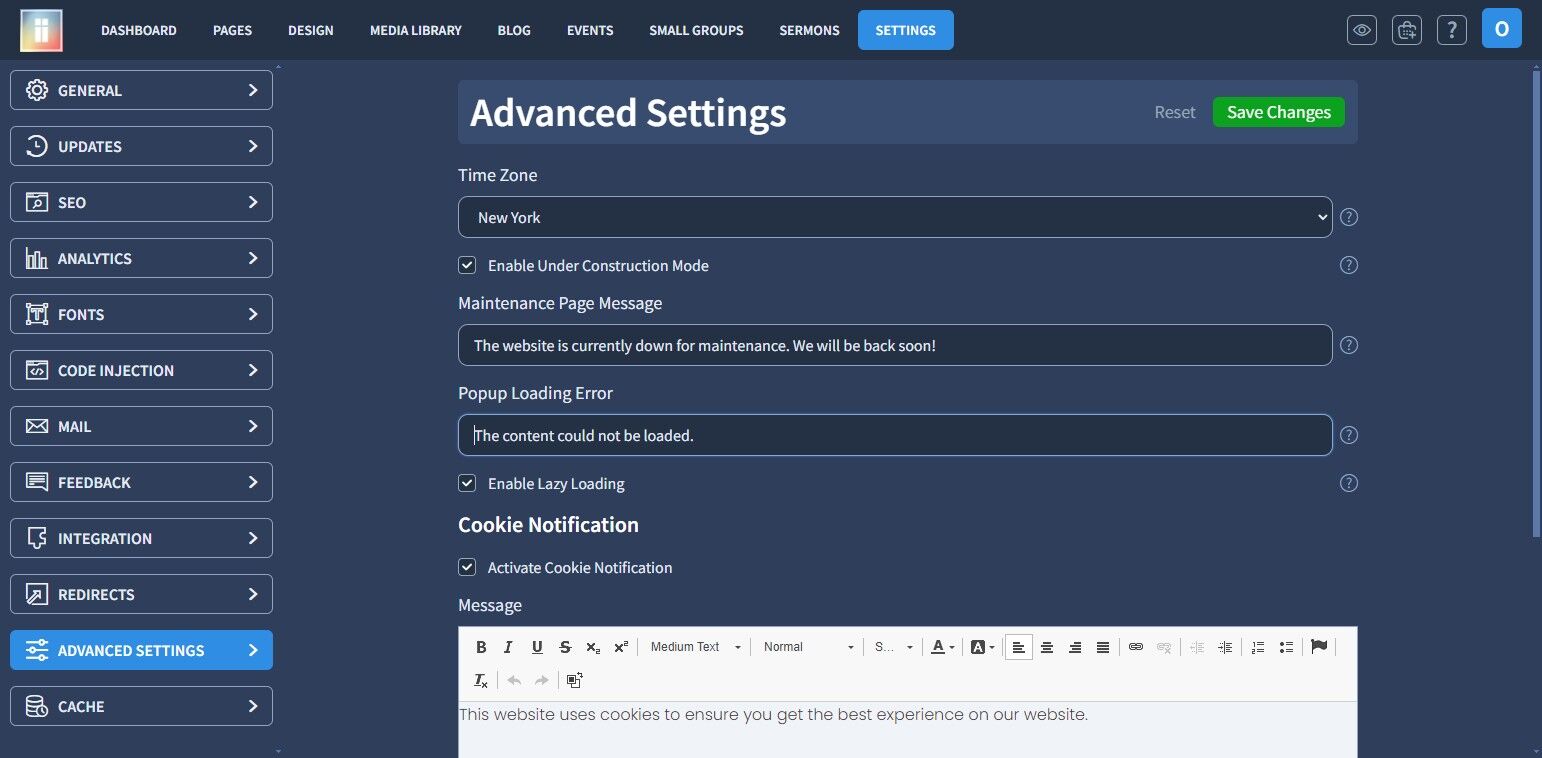
Task: Toggle Activate Cookie Notification checkbox
Action: [467, 567]
